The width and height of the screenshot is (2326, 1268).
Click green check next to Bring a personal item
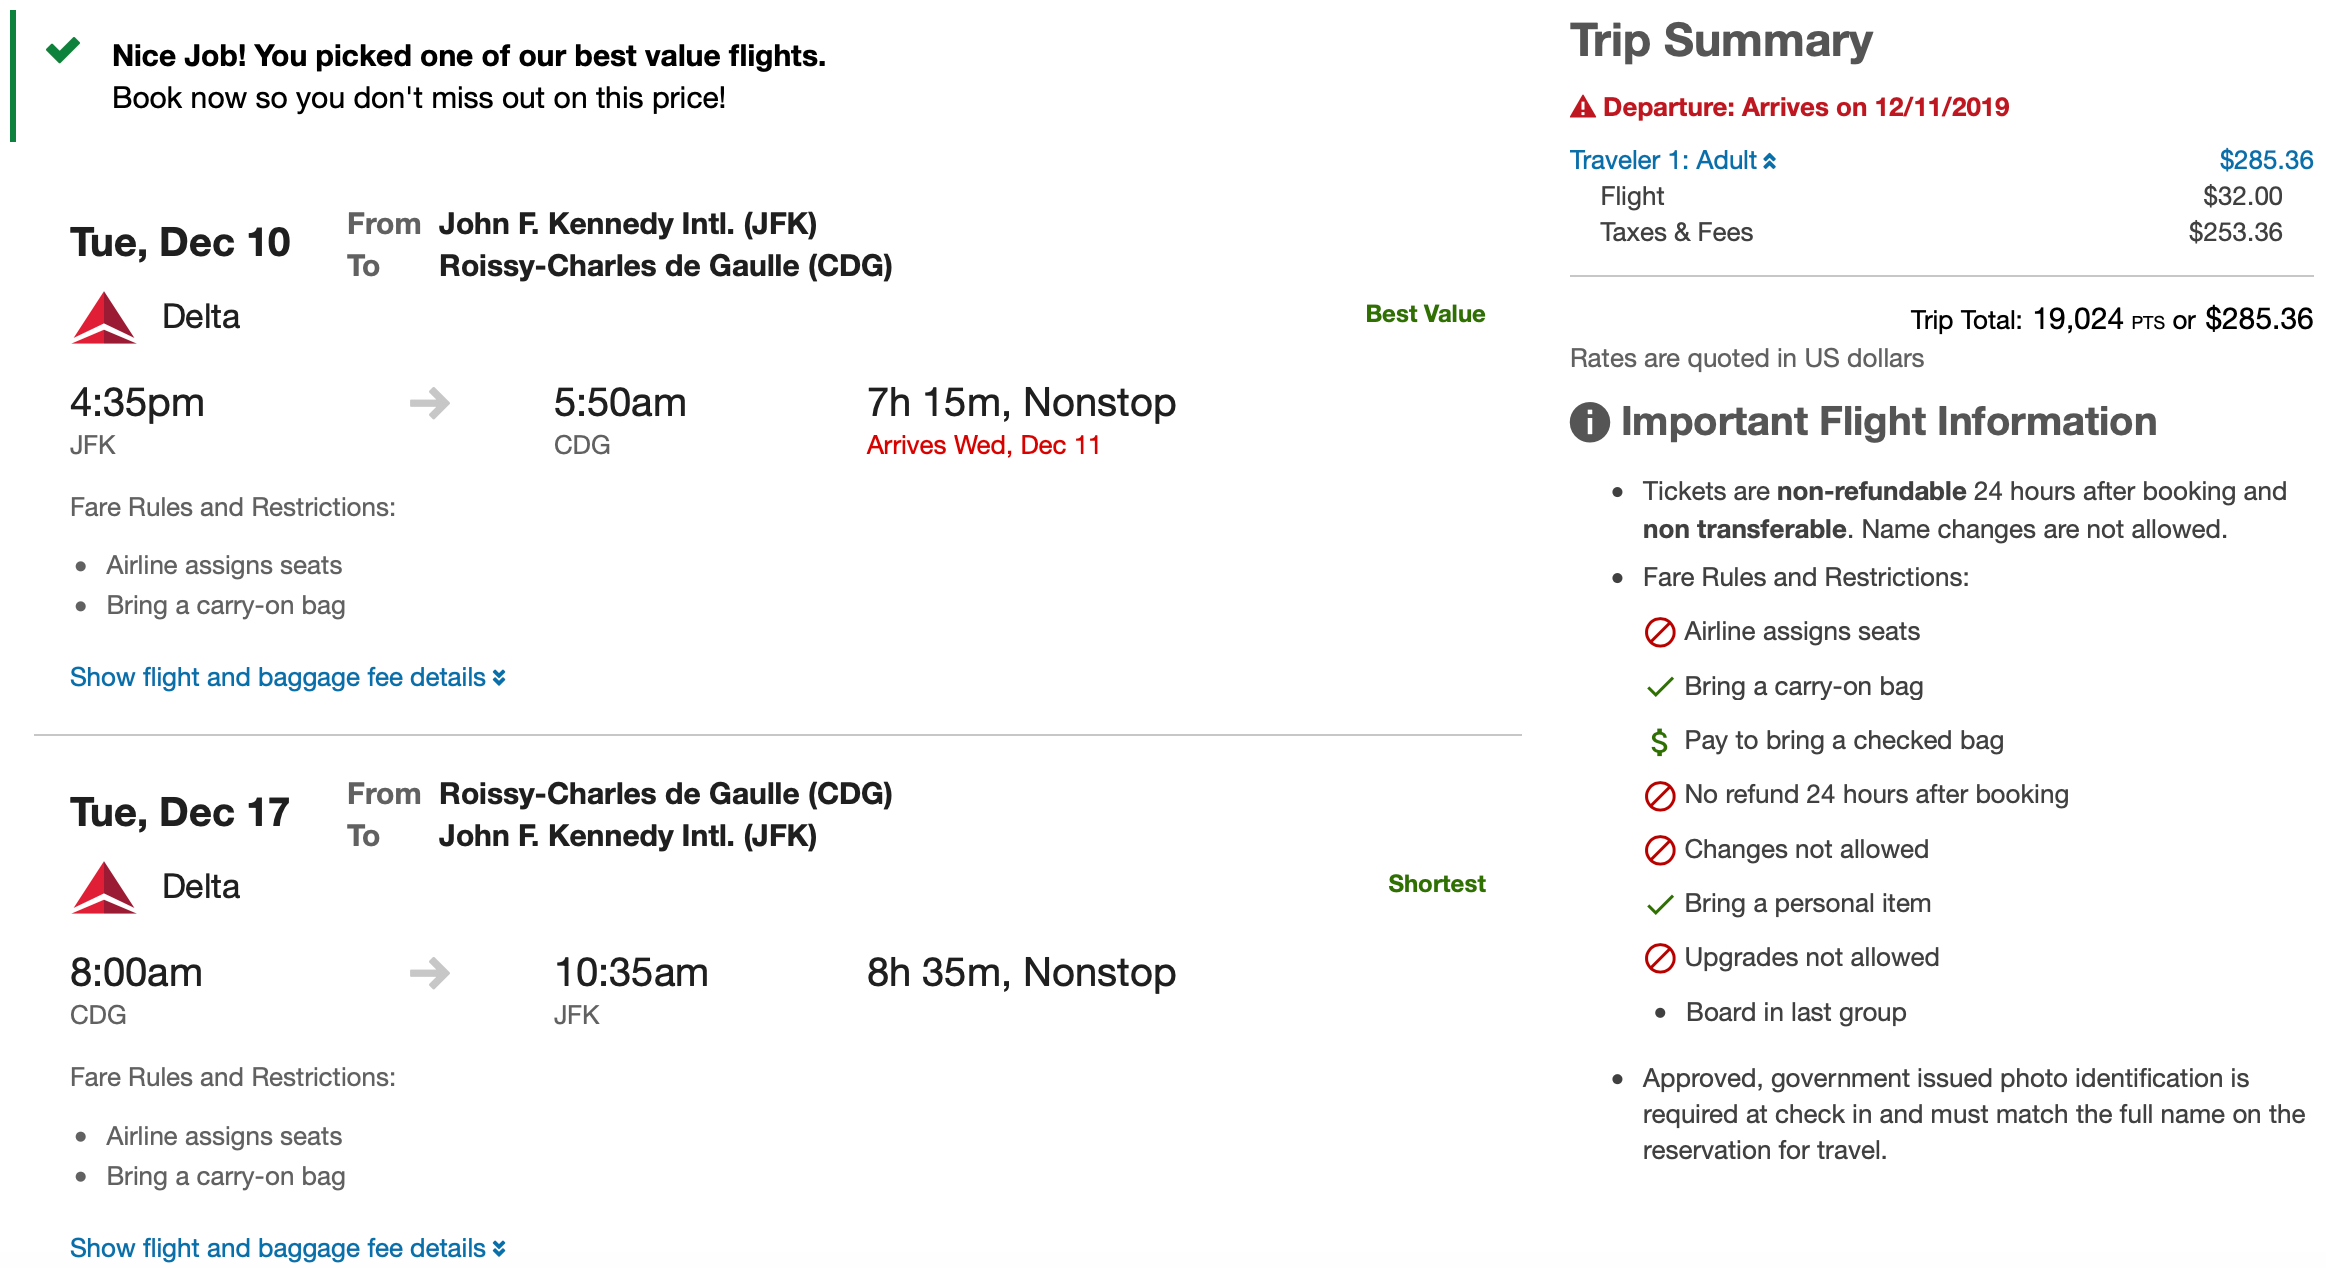click(x=1659, y=905)
